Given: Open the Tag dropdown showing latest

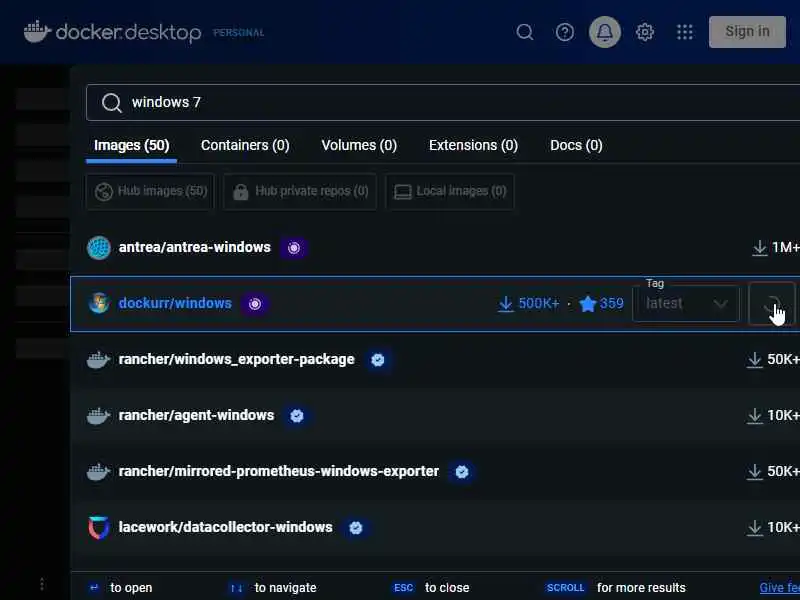Looking at the screenshot, I should pyautogui.click(x=686, y=304).
